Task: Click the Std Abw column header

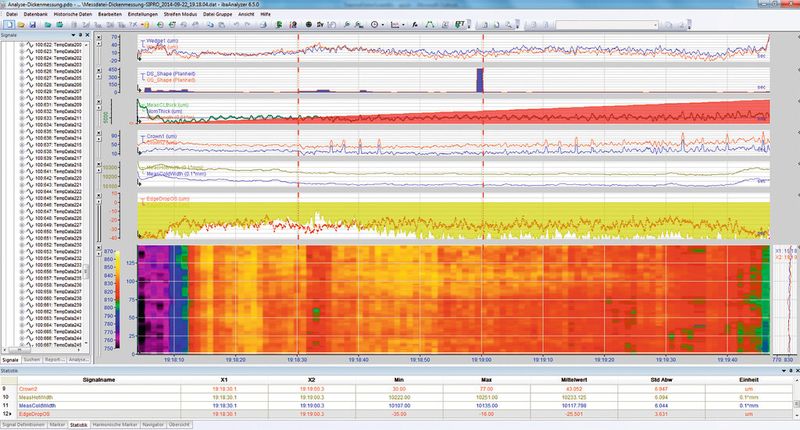Action: click(661, 380)
